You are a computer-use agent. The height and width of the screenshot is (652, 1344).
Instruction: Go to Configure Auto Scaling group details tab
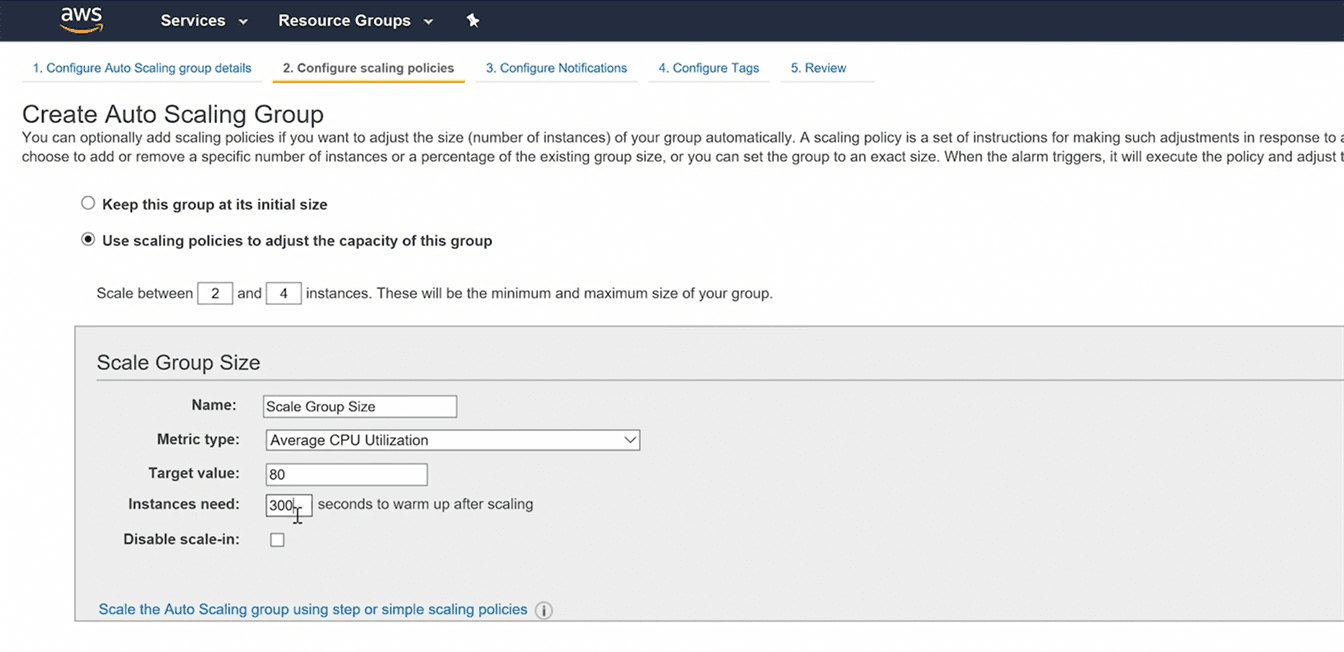(x=142, y=68)
